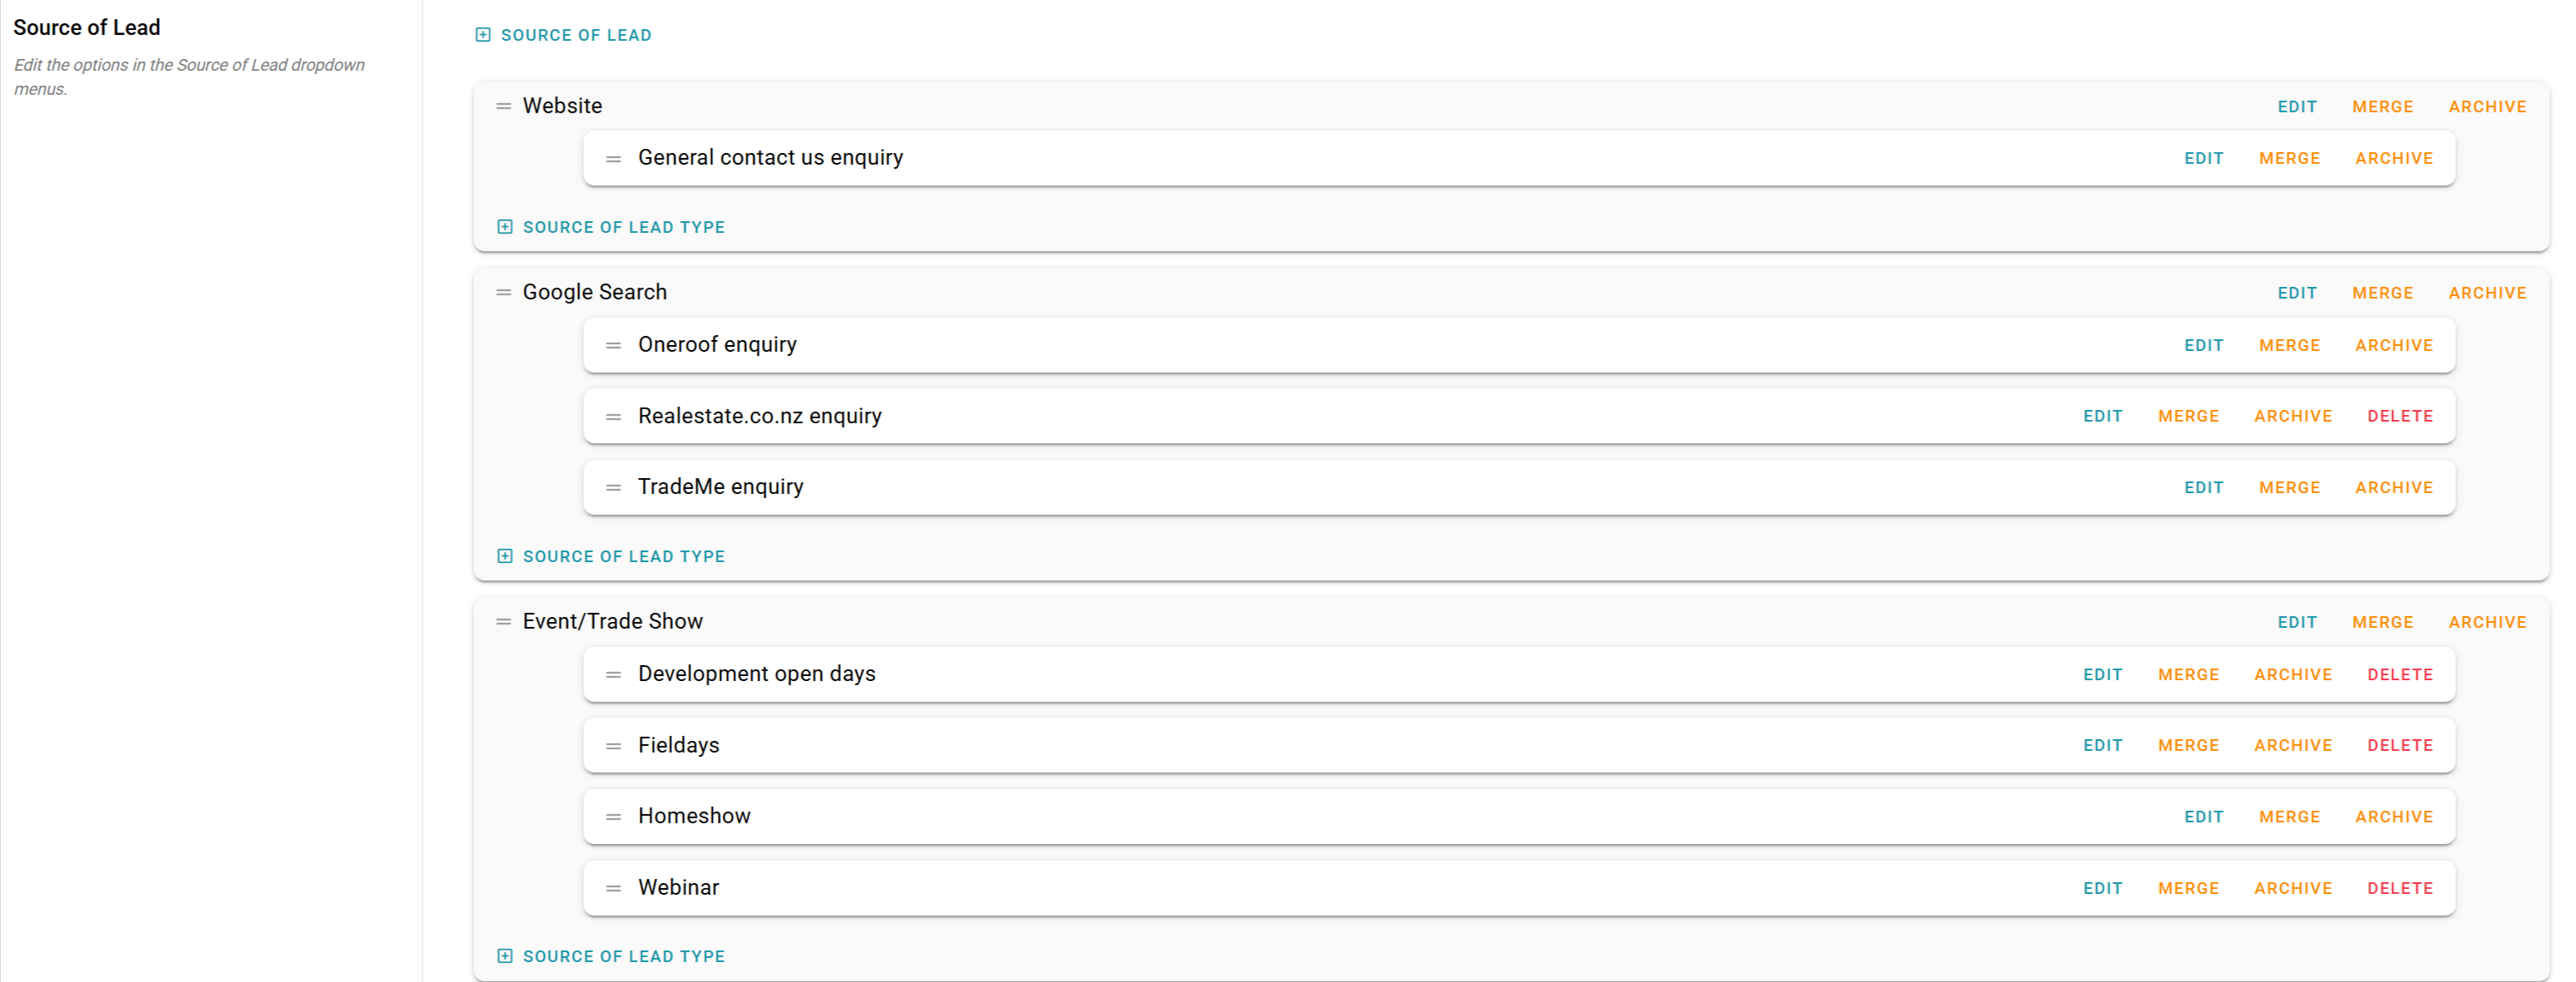
Task: Click the drag handle icon next to Website
Action: (x=503, y=106)
